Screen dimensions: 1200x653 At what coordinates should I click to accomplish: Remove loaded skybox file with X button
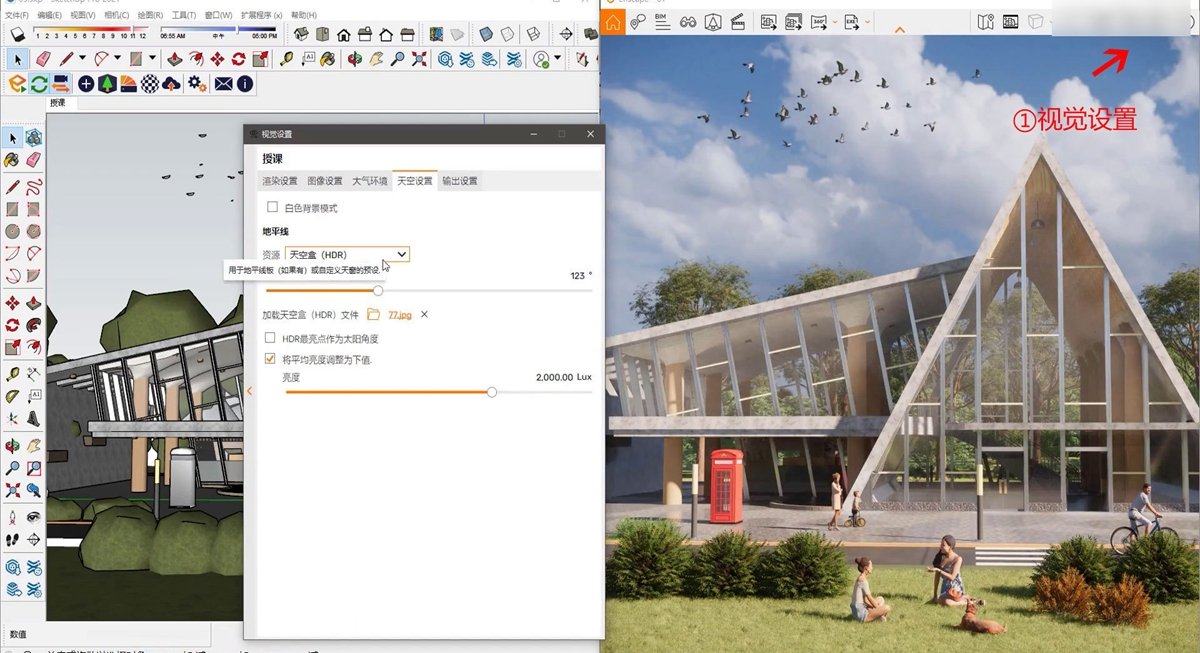(x=424, y=315)
